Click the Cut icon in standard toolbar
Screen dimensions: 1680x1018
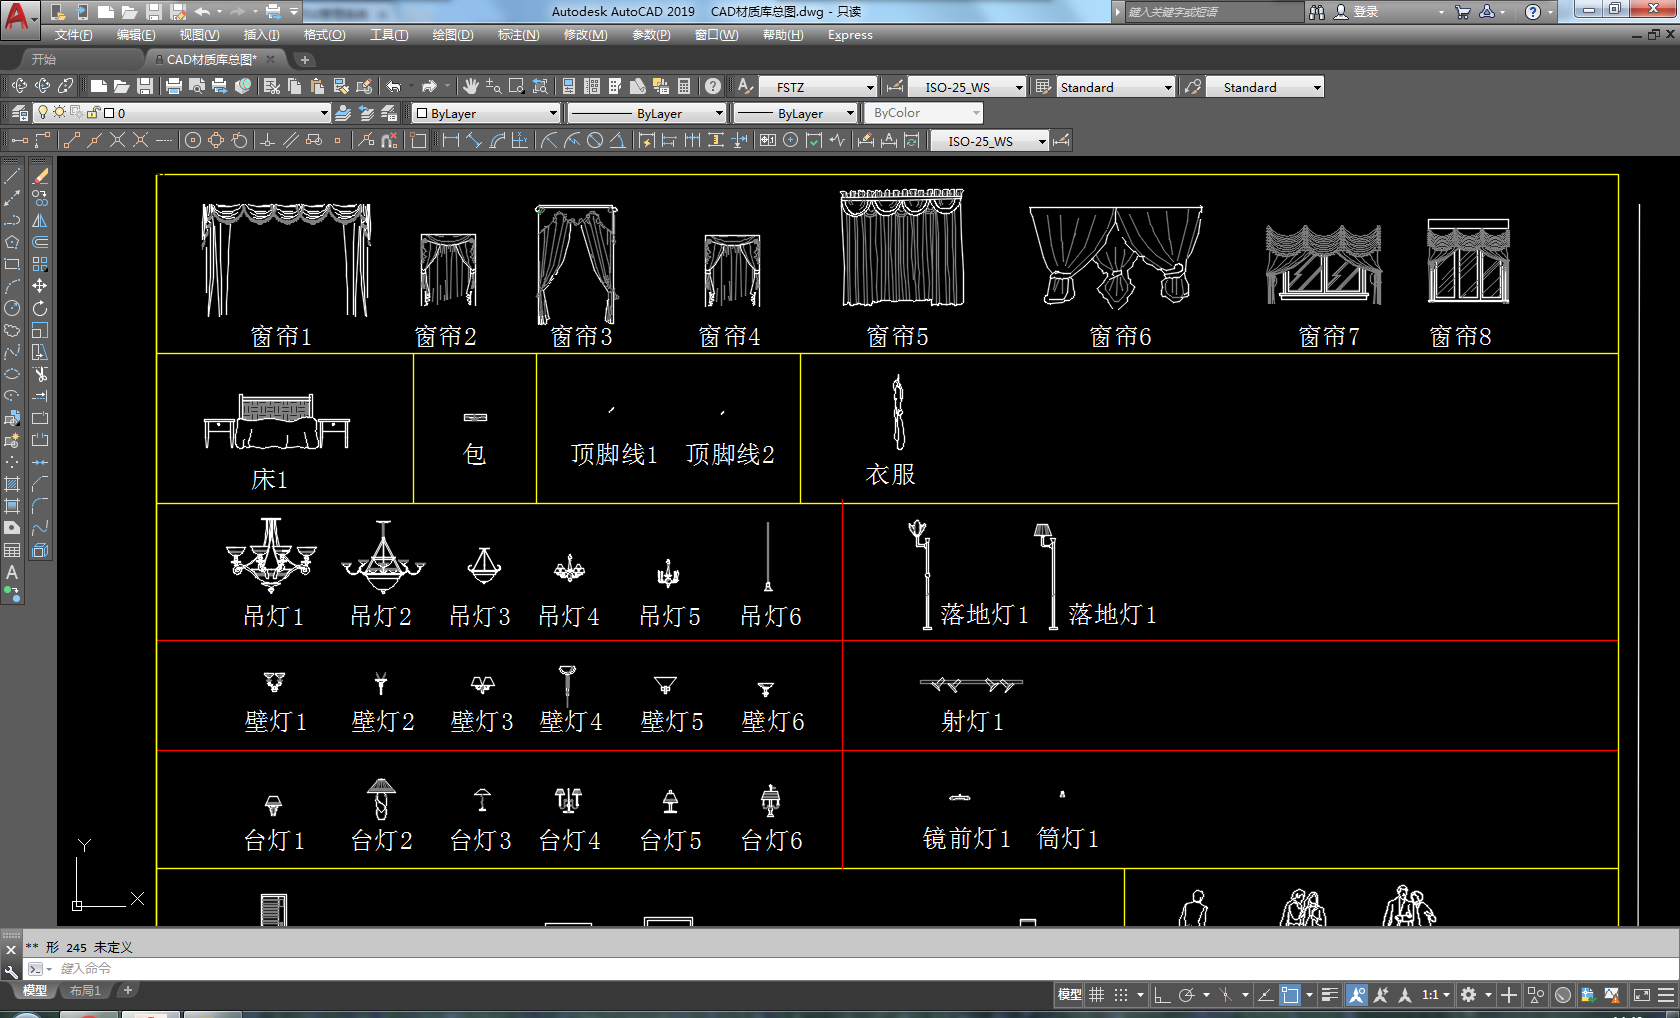pyautogui.click(x=271, y=86)
